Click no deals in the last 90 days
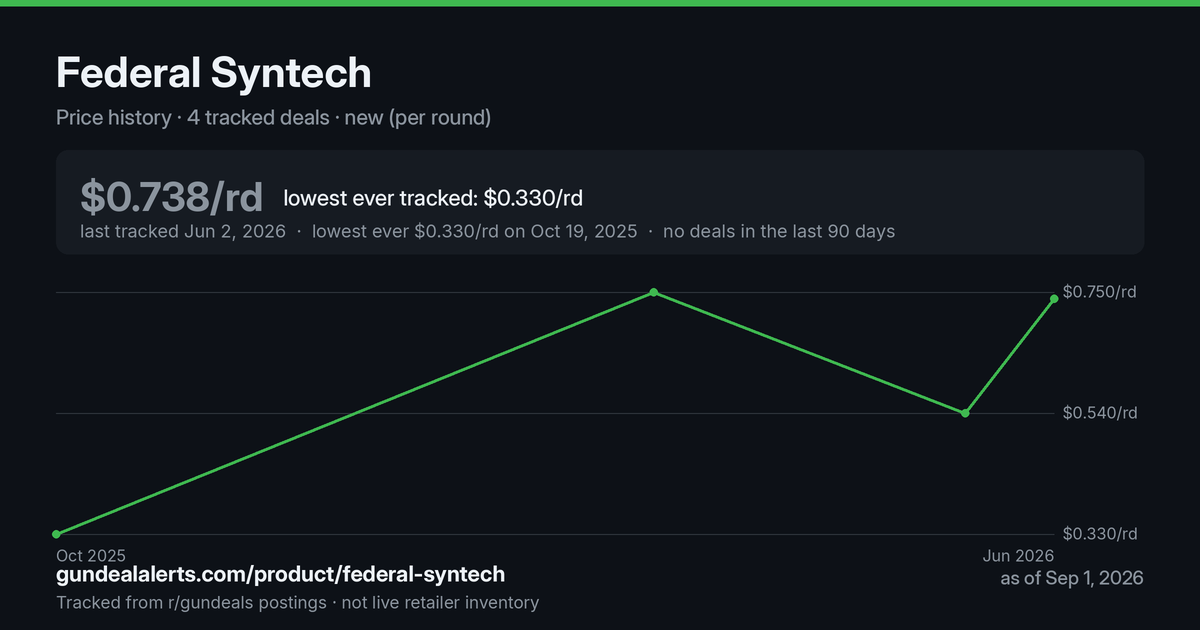Screen dimensions: 1200x630 (779, 231)
